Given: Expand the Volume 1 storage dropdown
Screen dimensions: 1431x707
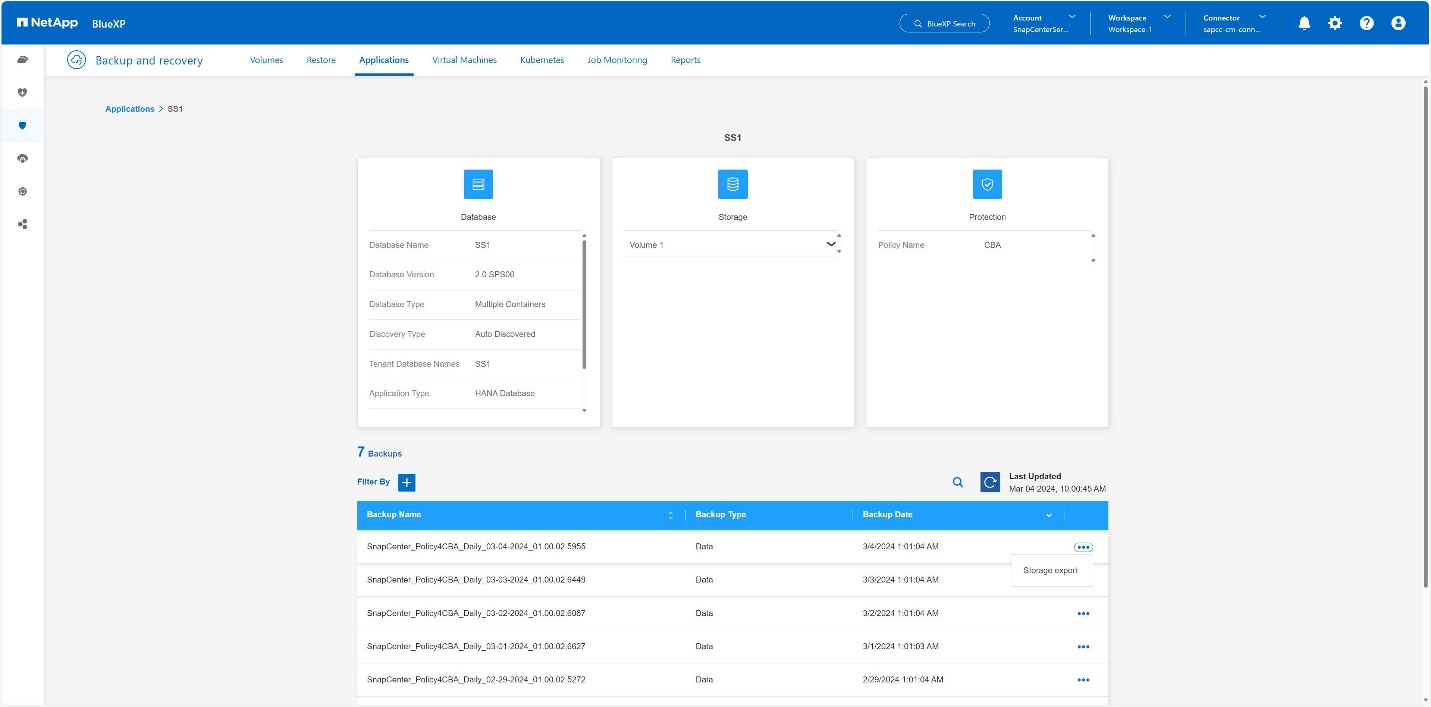Looking at the screenshot, I should tap(830, 244).
